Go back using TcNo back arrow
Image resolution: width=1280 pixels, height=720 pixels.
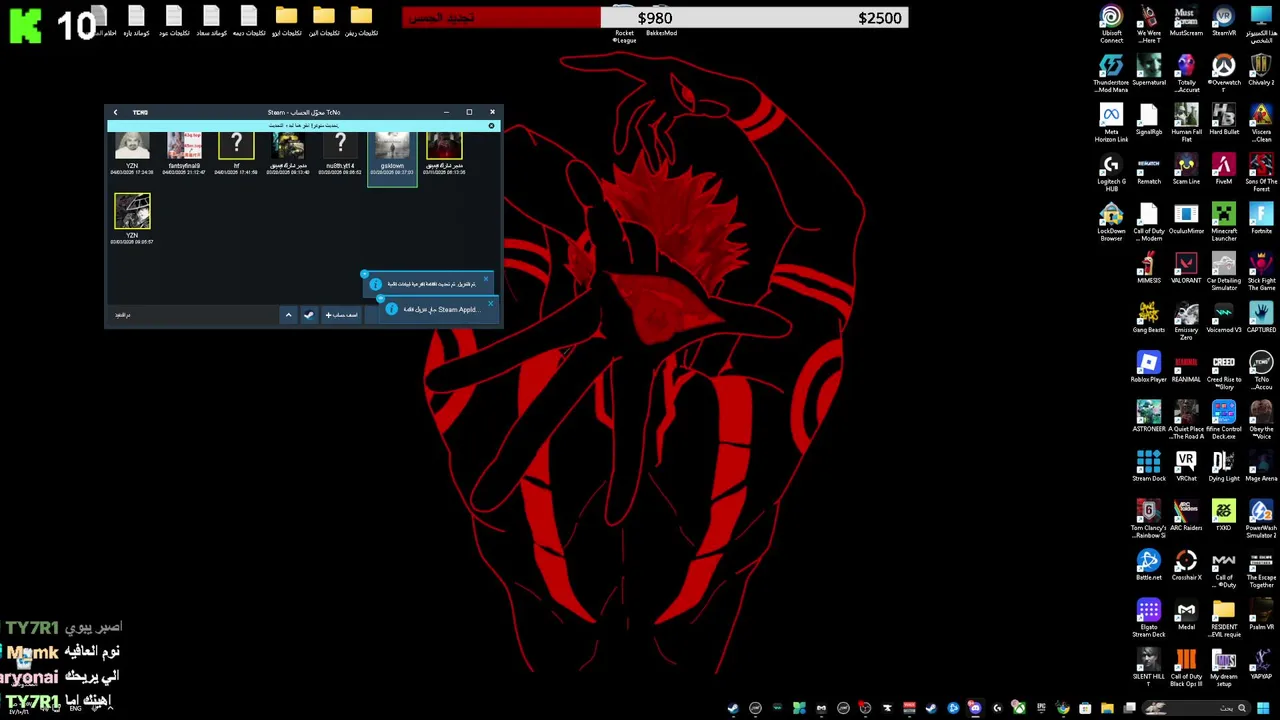(115, 112)
